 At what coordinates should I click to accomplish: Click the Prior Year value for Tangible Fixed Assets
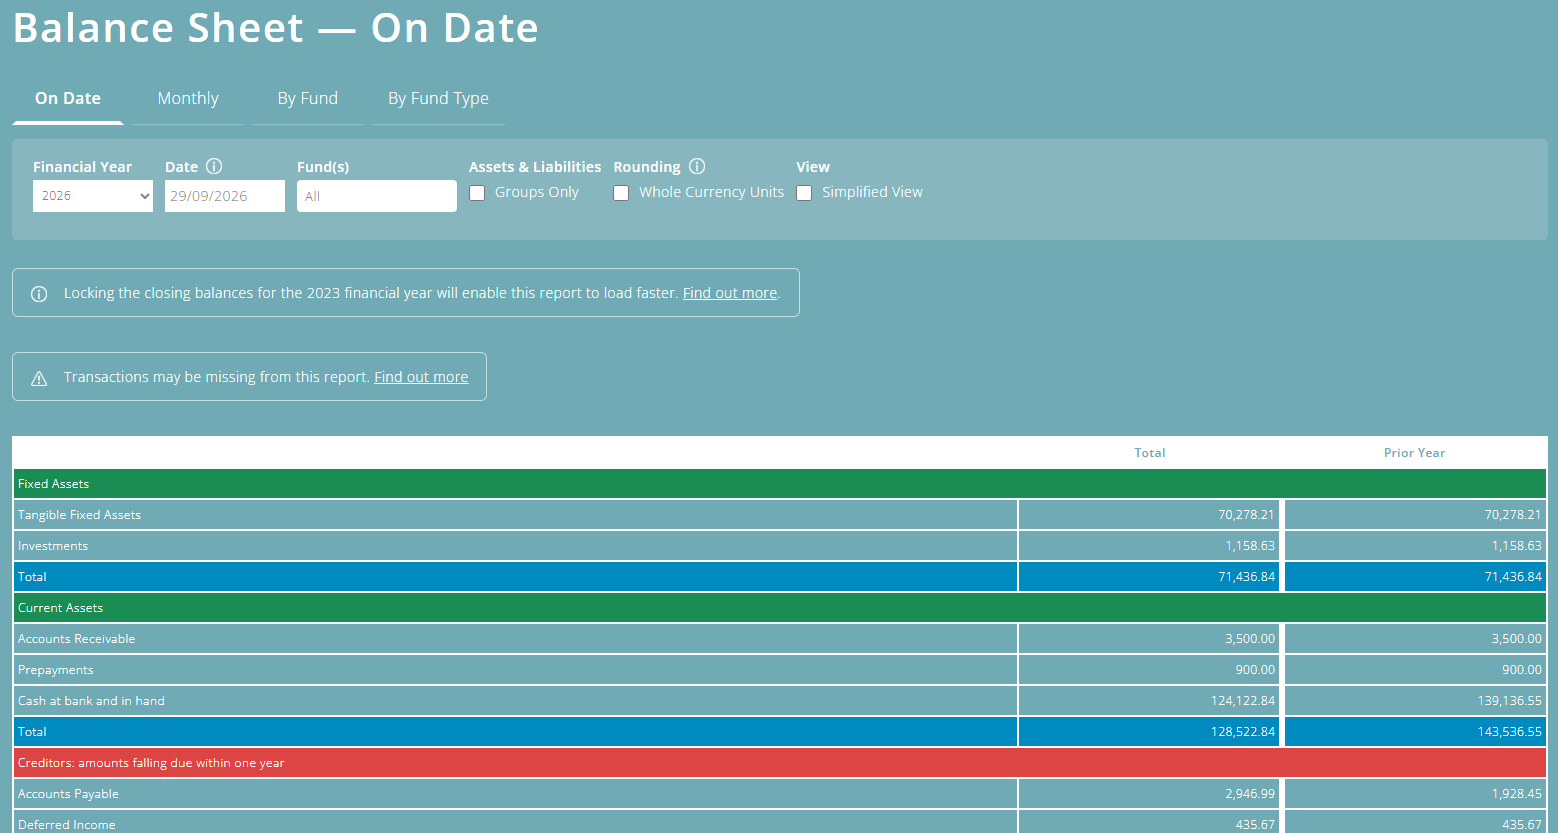tap(1513, 515)
